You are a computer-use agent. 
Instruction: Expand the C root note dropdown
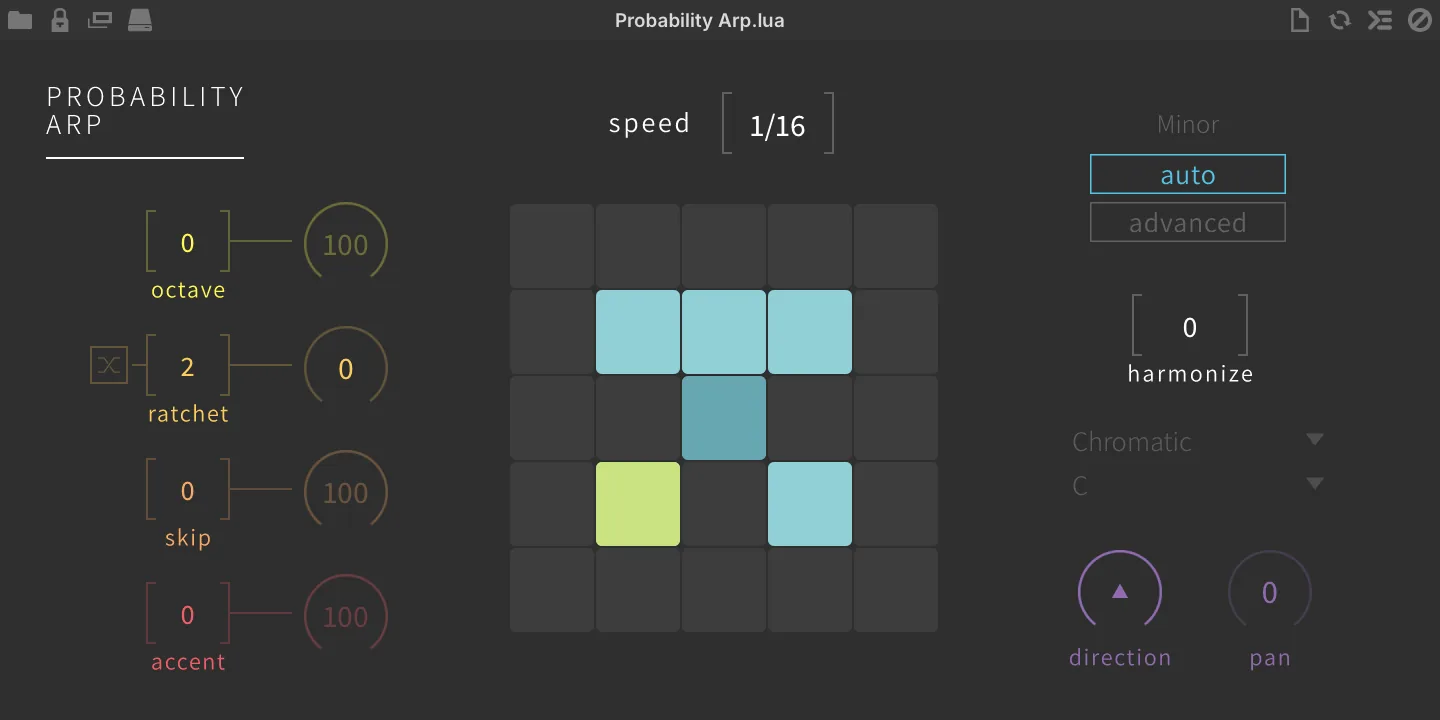click(1198, 486)
